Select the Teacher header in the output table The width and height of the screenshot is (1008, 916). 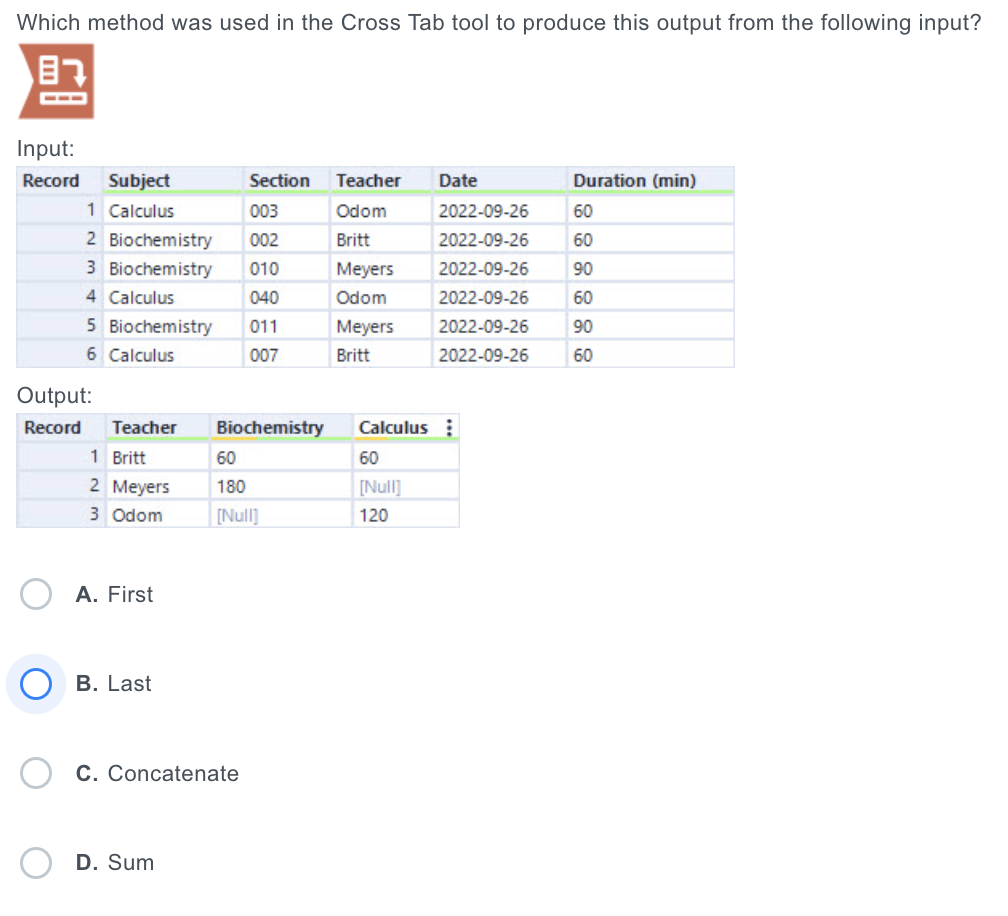click(x=158, y=427)
